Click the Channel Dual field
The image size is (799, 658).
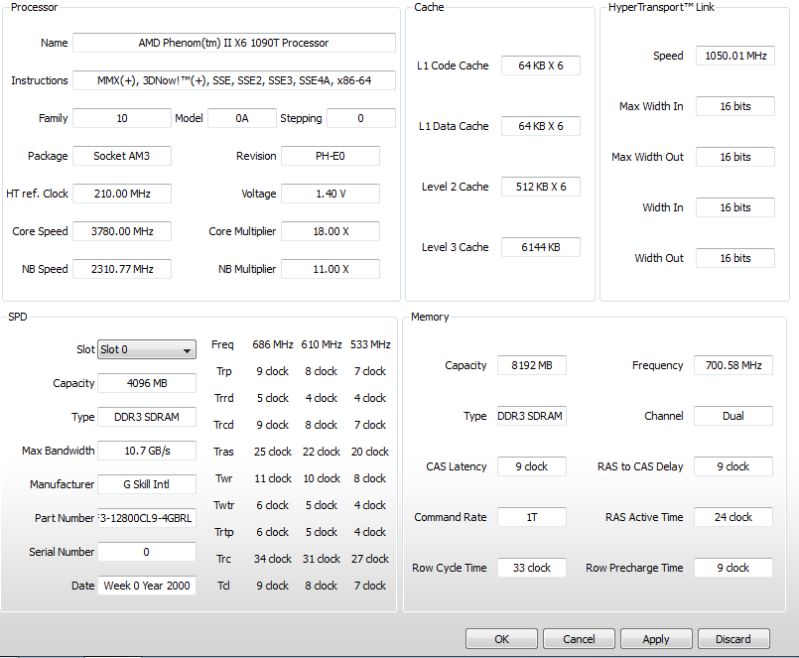(733, 416)
